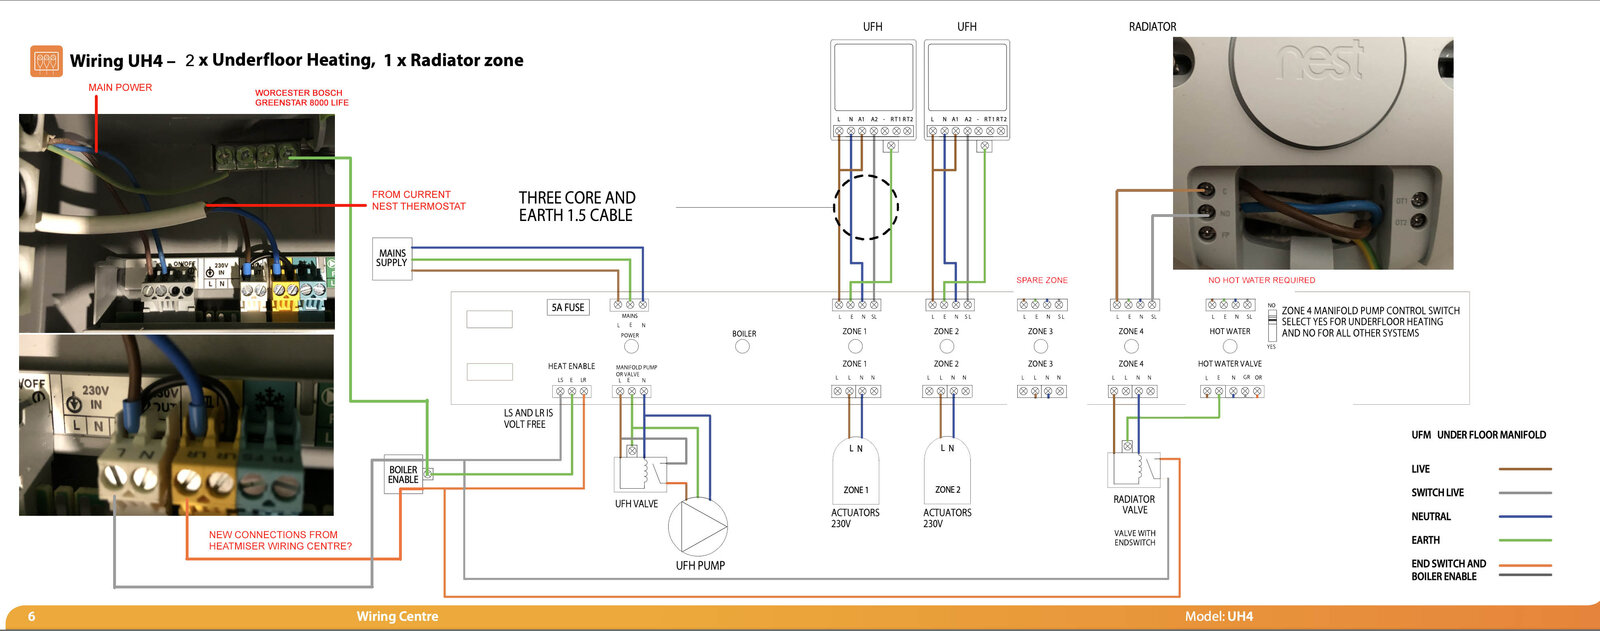This screenshot has width=1600, height=631.
Task: Click the brown LIVE legend line
Action: [1524, 469]
